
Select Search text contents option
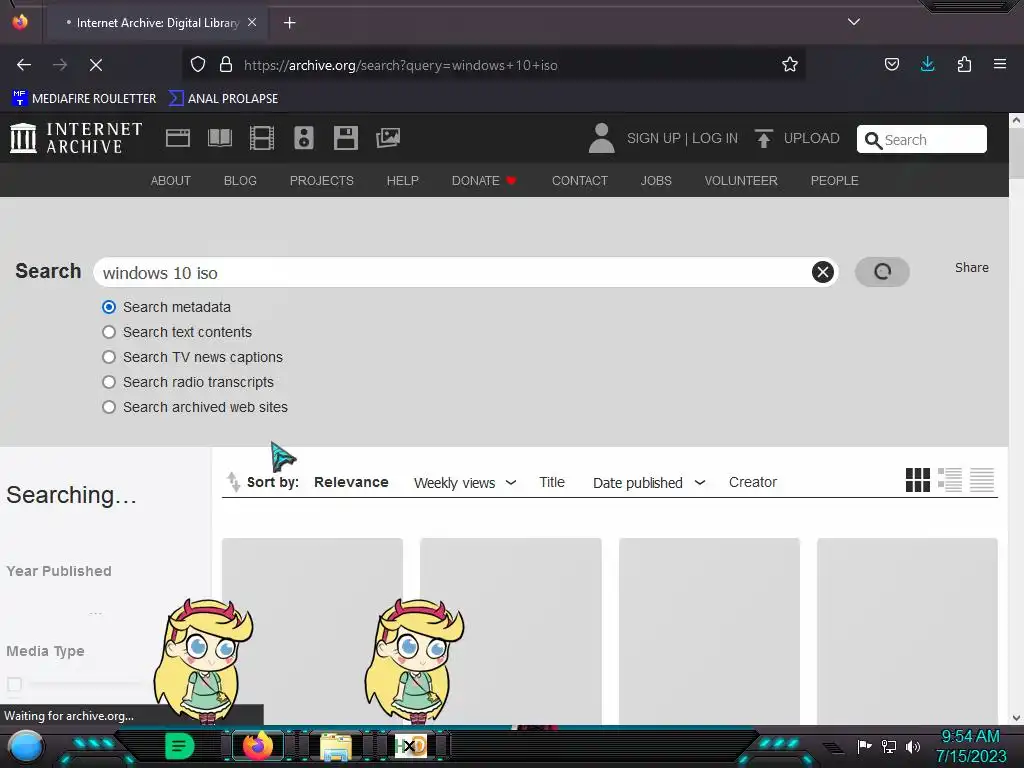(109, 332)
